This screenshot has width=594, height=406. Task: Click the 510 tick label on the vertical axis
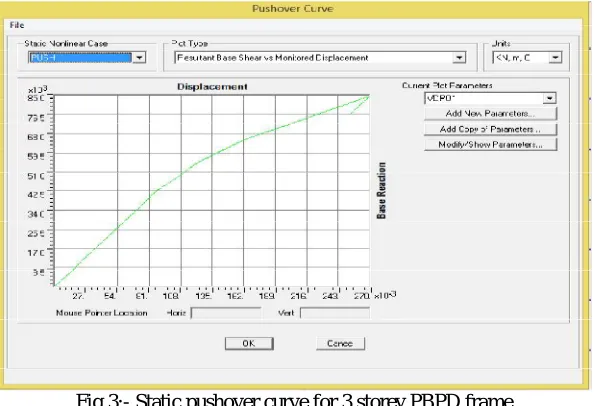(36, 176)
